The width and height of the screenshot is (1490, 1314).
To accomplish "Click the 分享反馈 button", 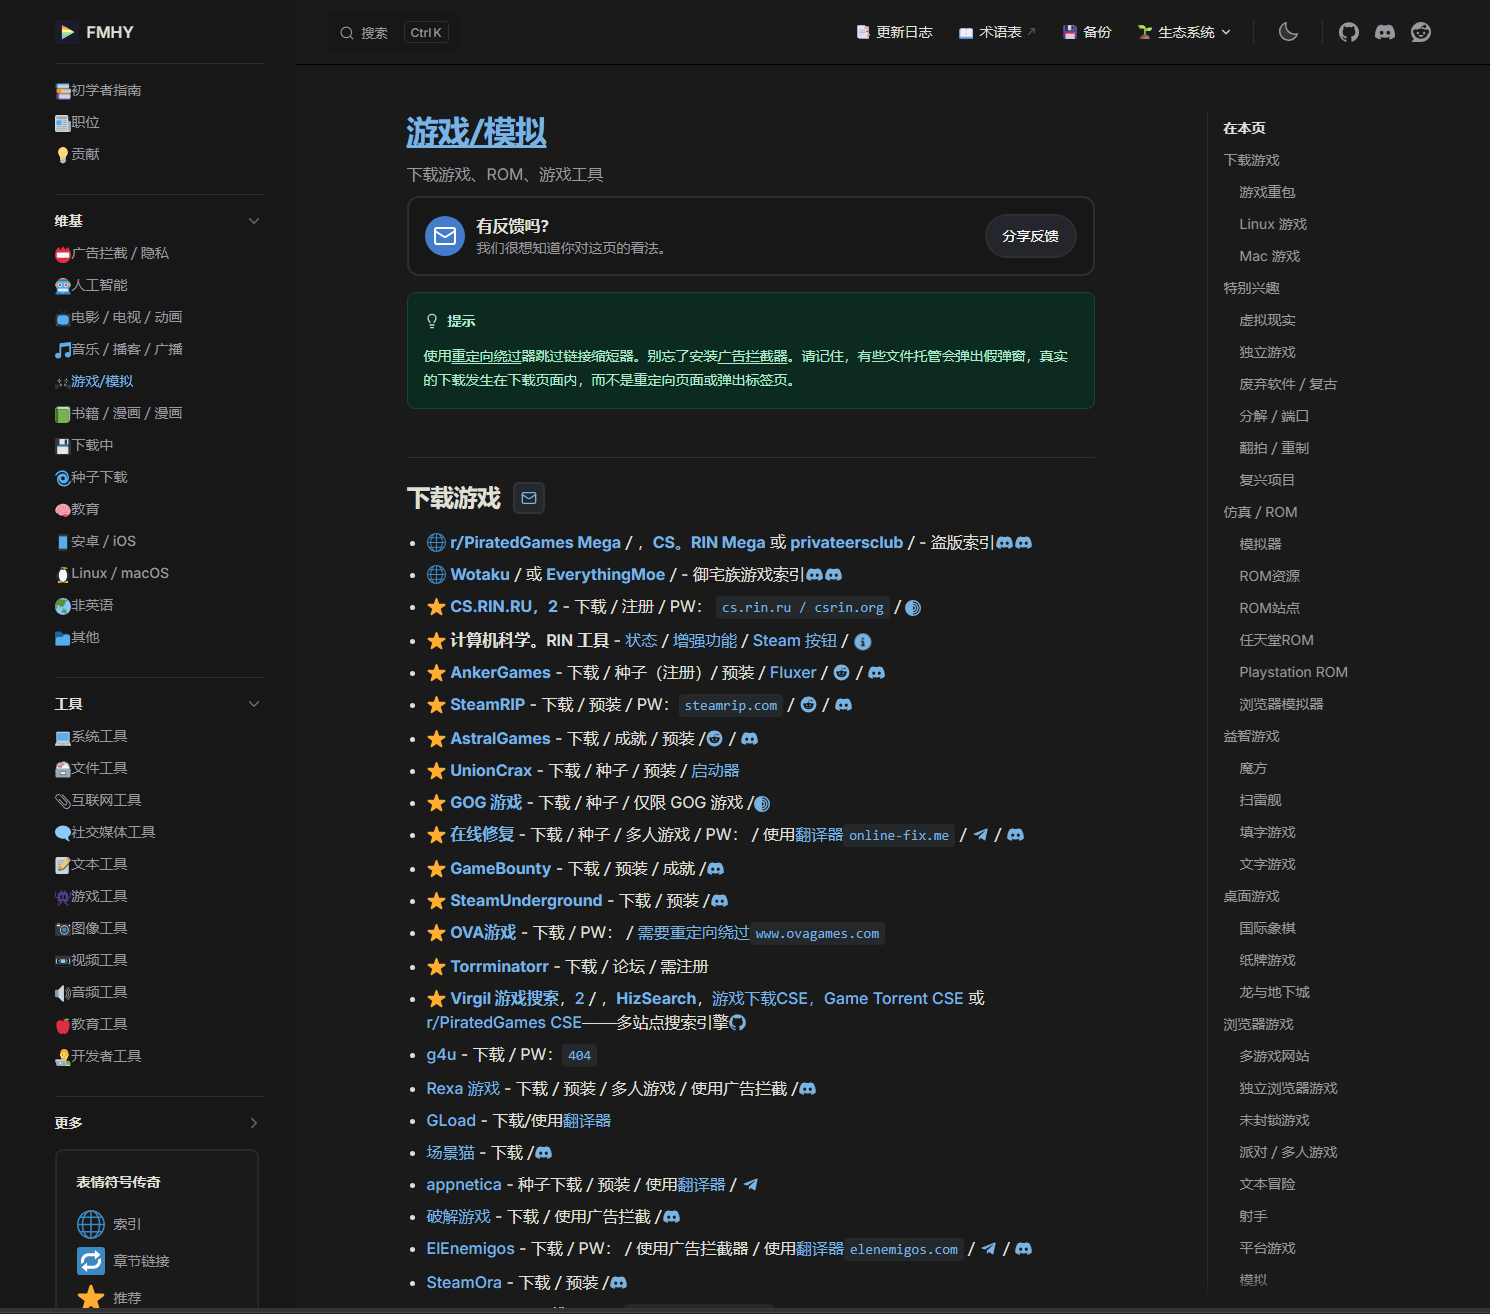I will click(x=1030, y=236).
